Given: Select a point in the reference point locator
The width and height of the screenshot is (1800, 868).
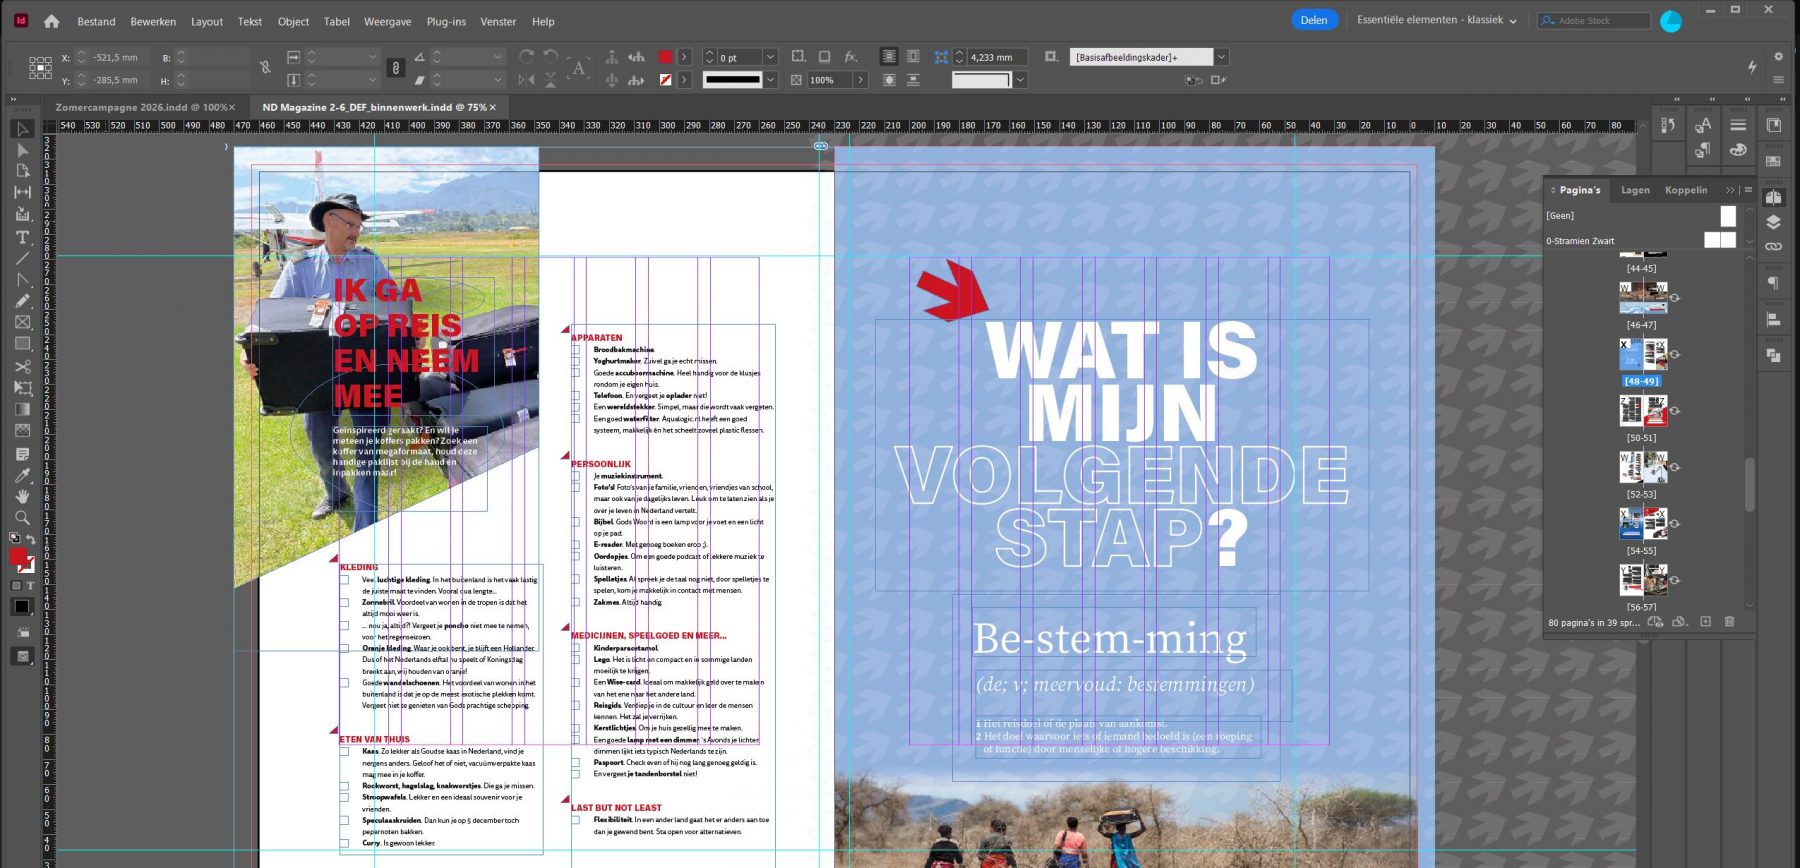Looking at the screenshot, I should pos(40,68).
